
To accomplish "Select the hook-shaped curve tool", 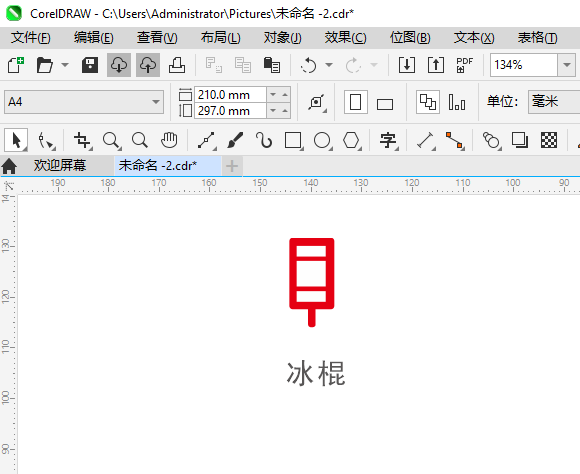I will 264,141.
